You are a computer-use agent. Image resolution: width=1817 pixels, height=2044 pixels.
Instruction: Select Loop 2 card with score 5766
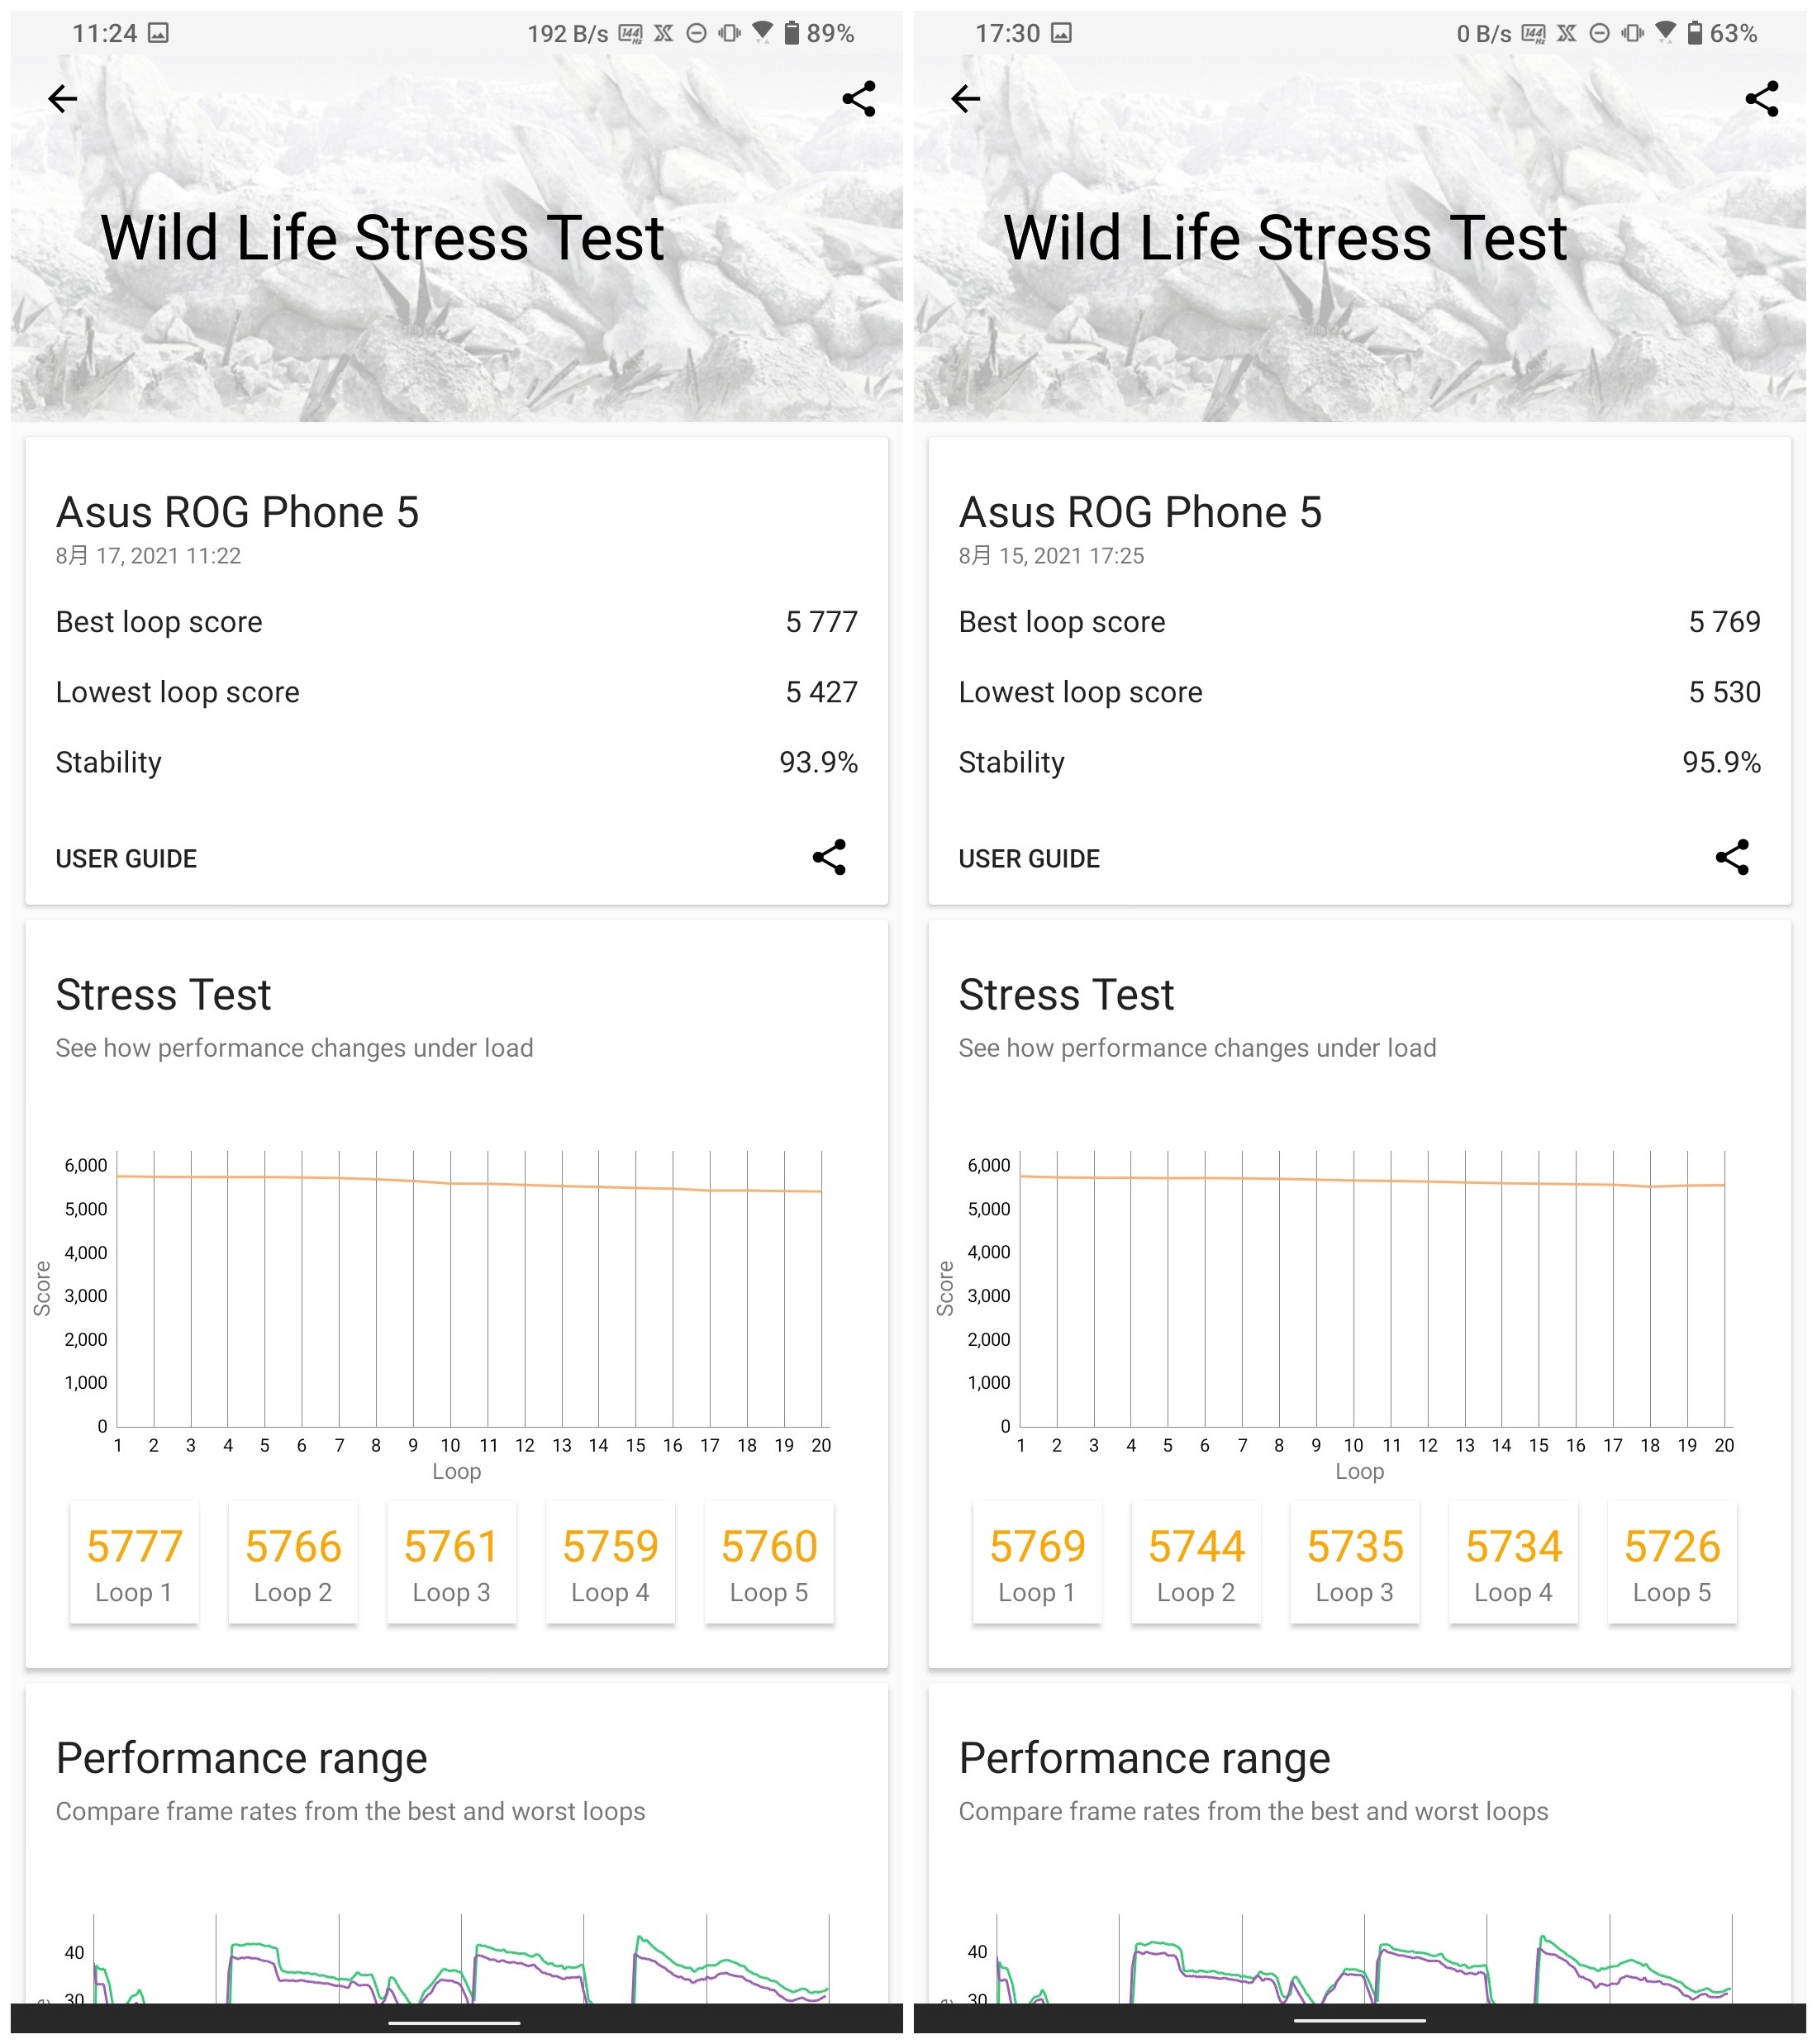point(293,1563)
